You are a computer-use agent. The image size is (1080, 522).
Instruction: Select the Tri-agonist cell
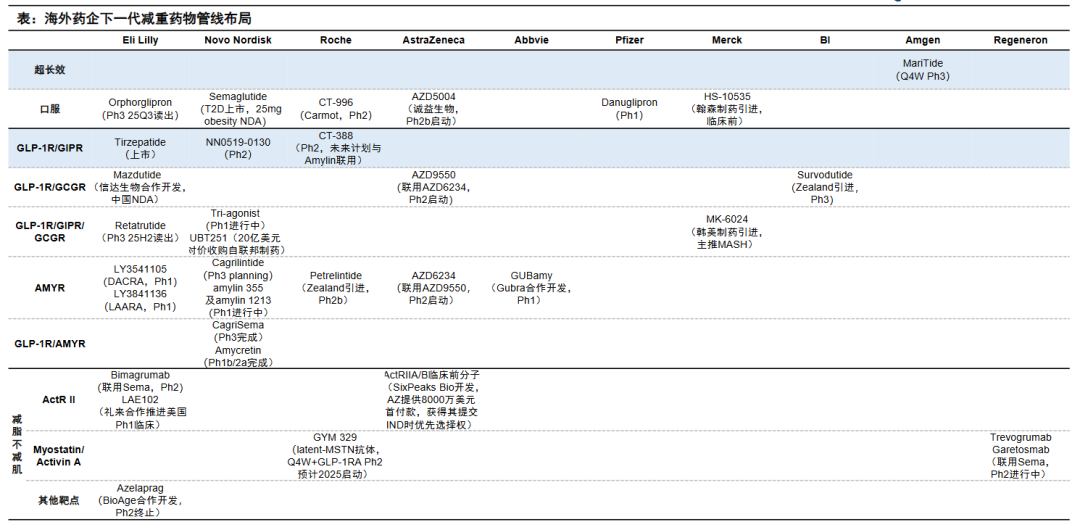point(238,220)
